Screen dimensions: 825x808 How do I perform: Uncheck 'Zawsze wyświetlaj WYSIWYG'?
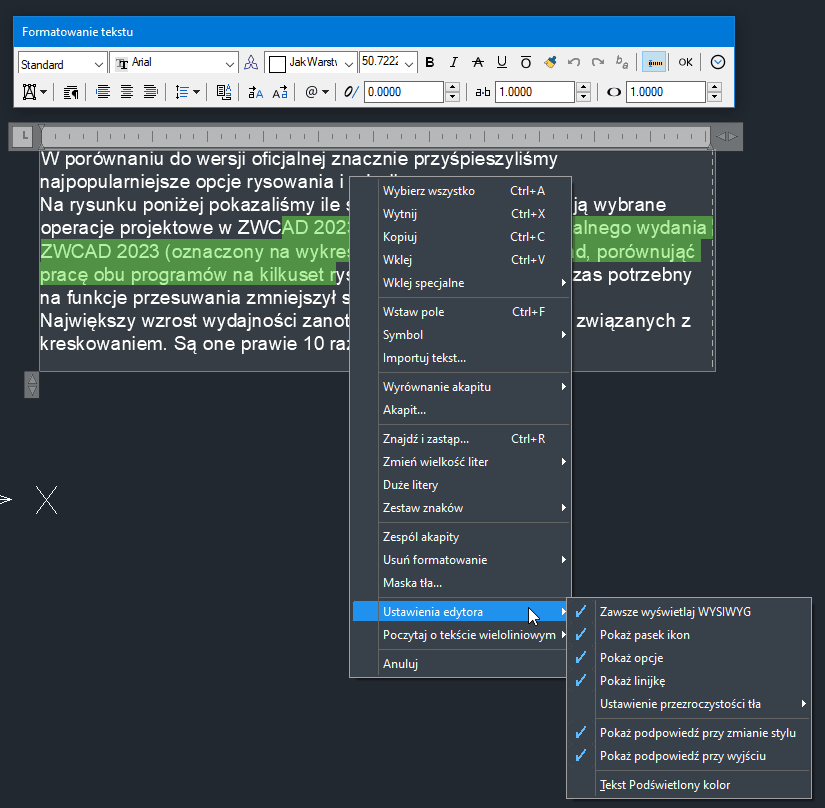pyautogui.click(x=689, y=612)
